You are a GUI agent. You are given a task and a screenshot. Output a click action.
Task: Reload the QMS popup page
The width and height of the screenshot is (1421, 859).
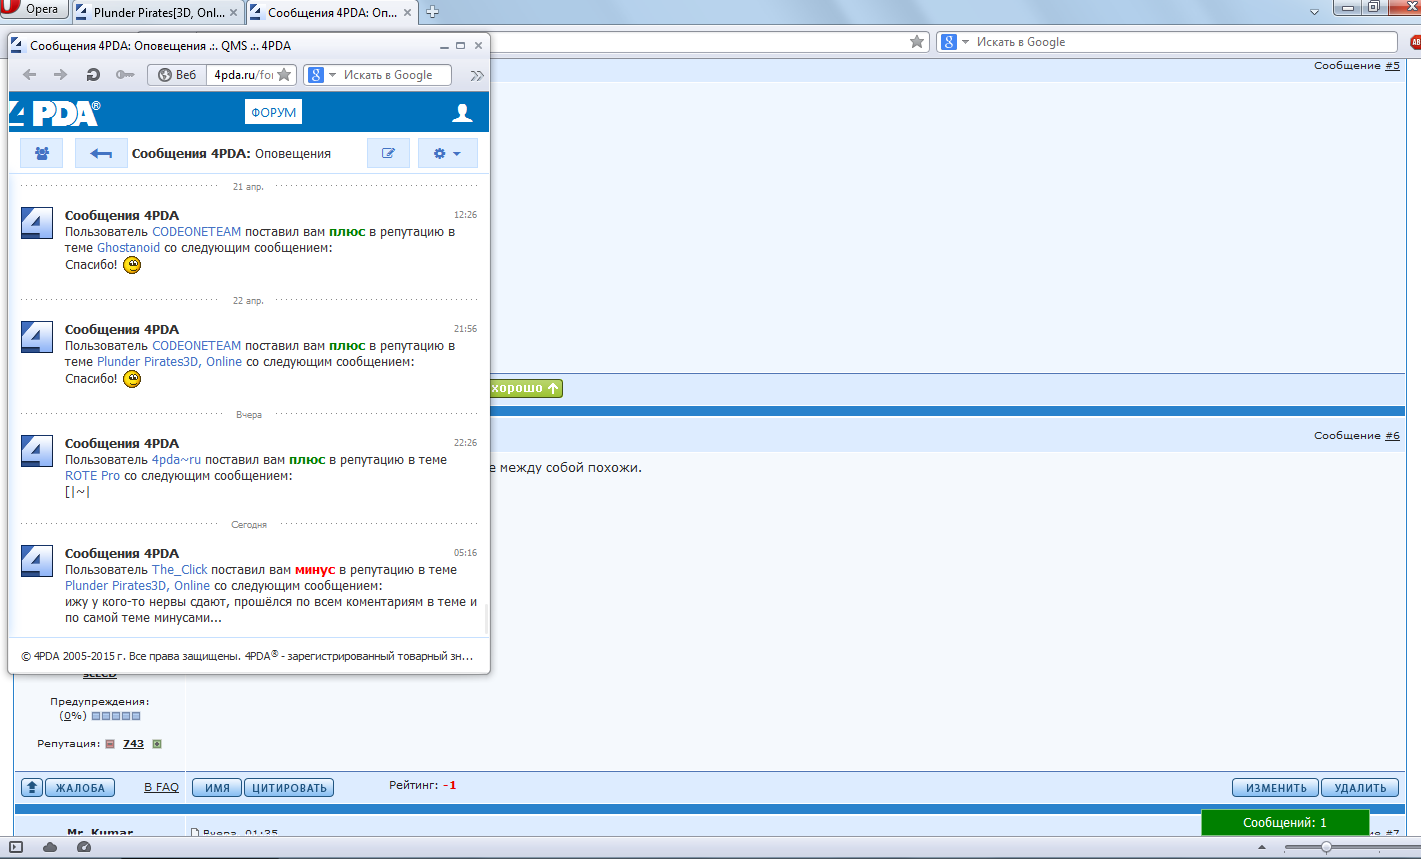click(93, 75)
